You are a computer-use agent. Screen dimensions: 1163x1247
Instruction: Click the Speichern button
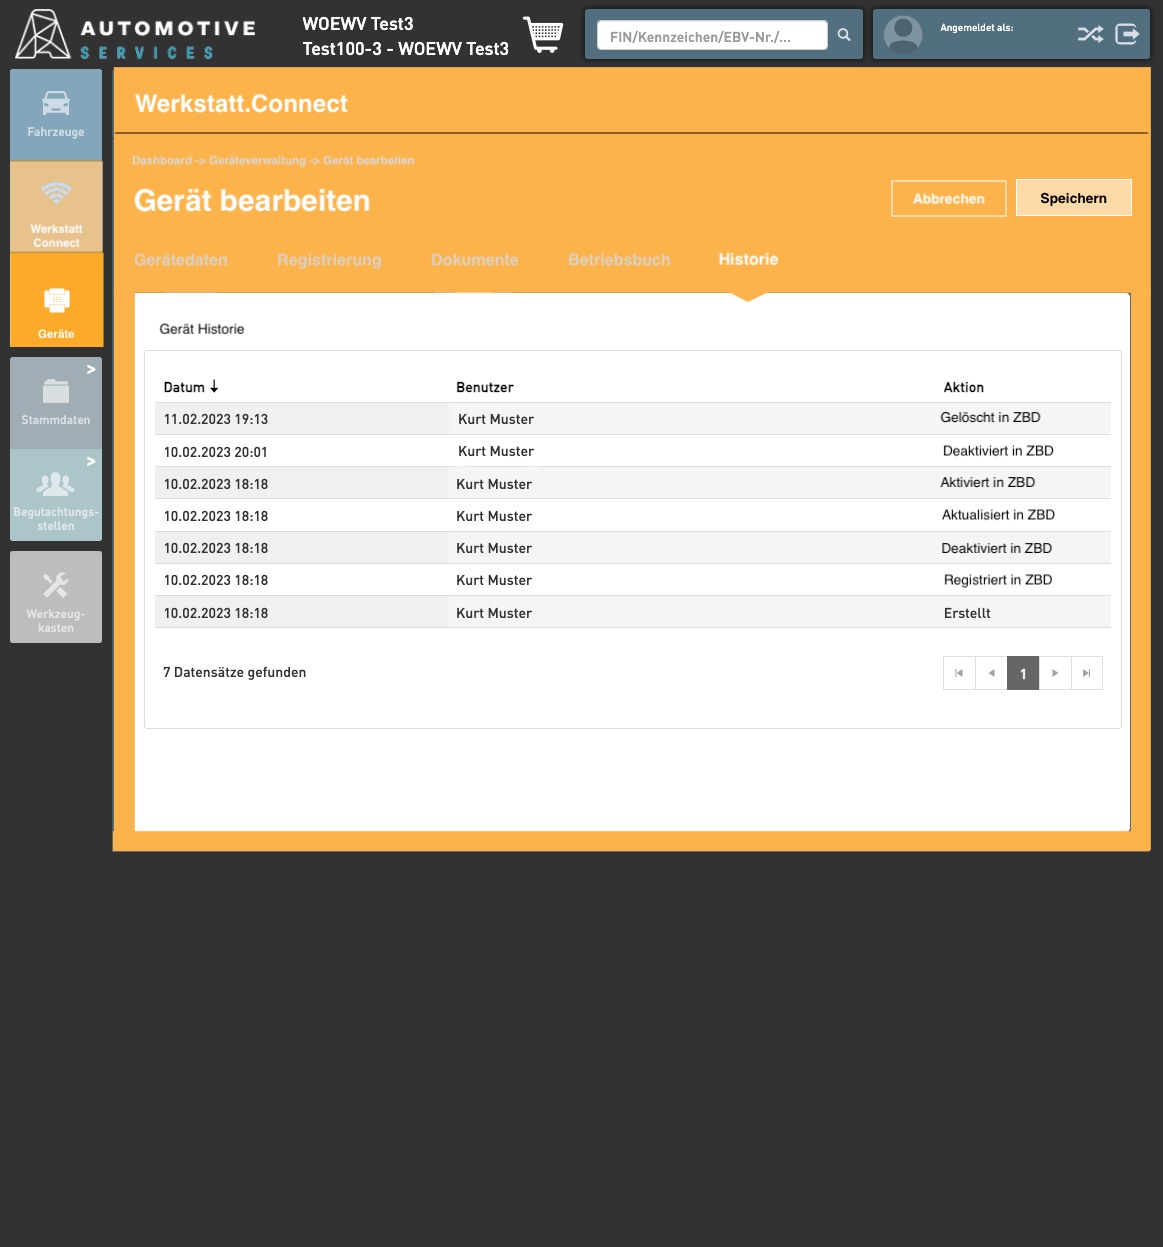coord(1073,198)
